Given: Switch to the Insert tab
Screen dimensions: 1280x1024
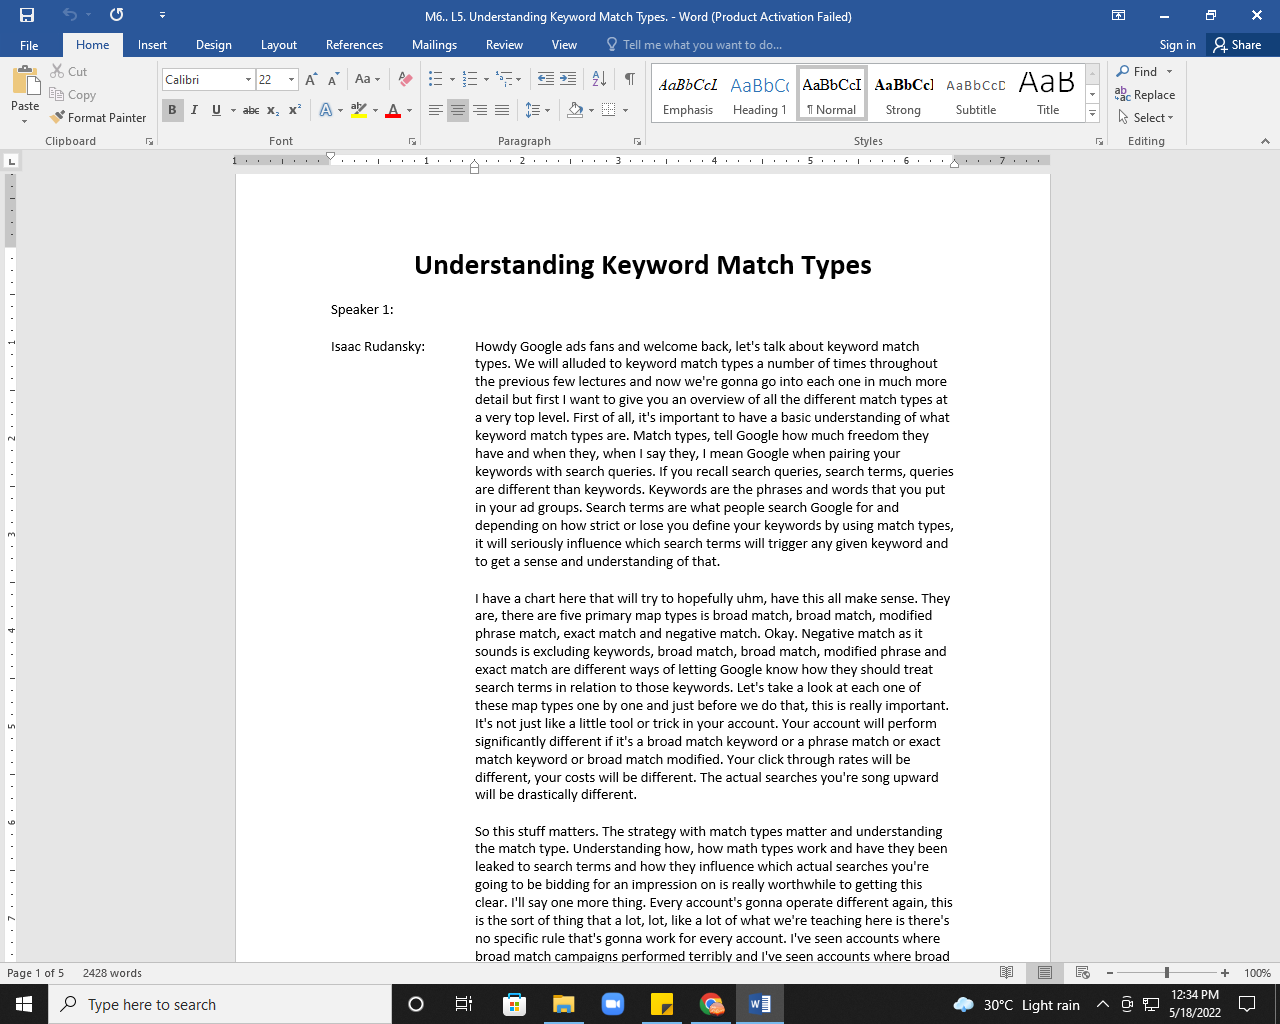Looking at the screenshot, I should pos(152,45).
